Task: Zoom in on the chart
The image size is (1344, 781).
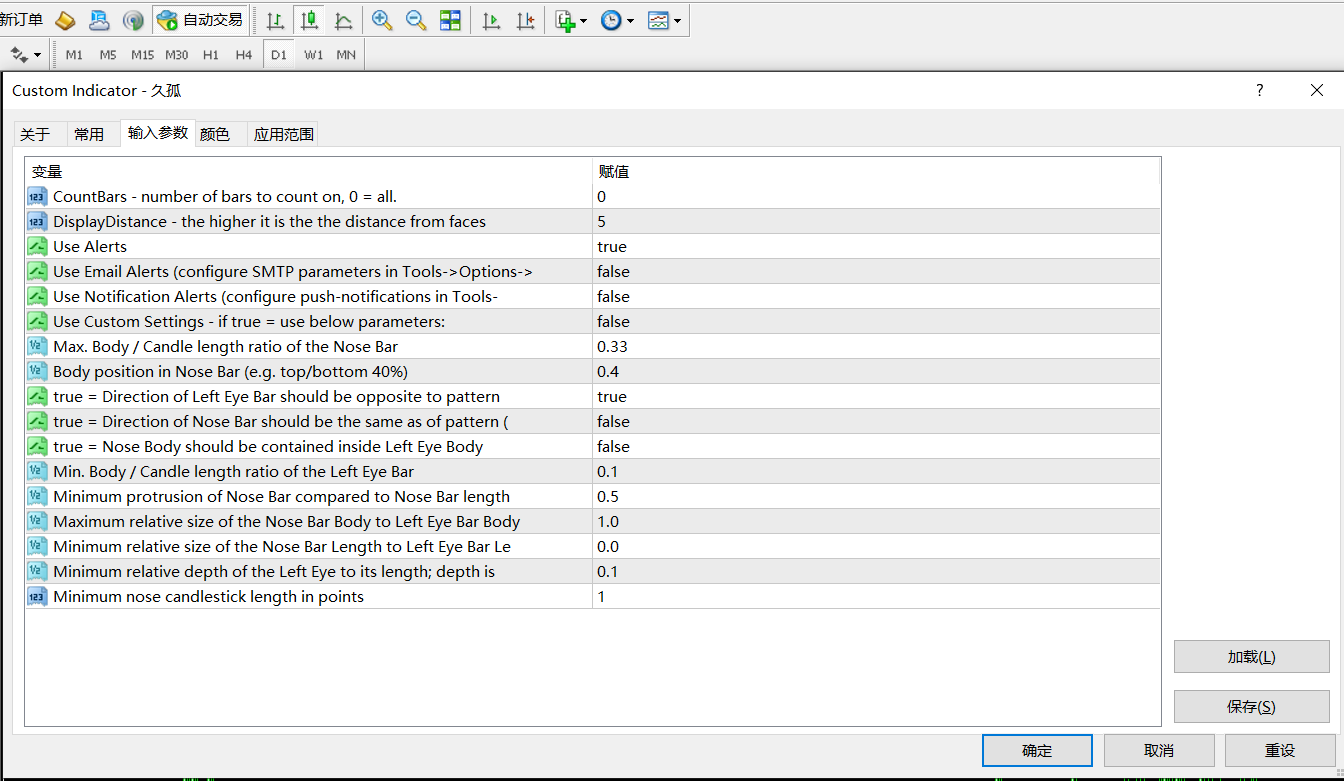Action: [382, 20]
